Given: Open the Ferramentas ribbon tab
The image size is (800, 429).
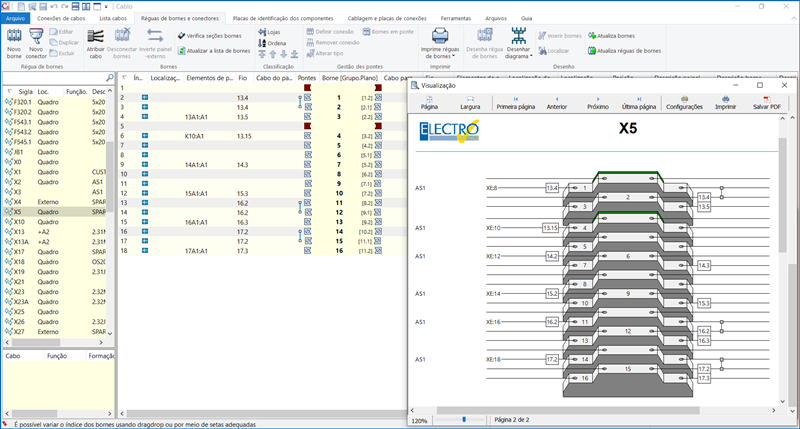Looking at the screenshot, I should pos(454,18).
